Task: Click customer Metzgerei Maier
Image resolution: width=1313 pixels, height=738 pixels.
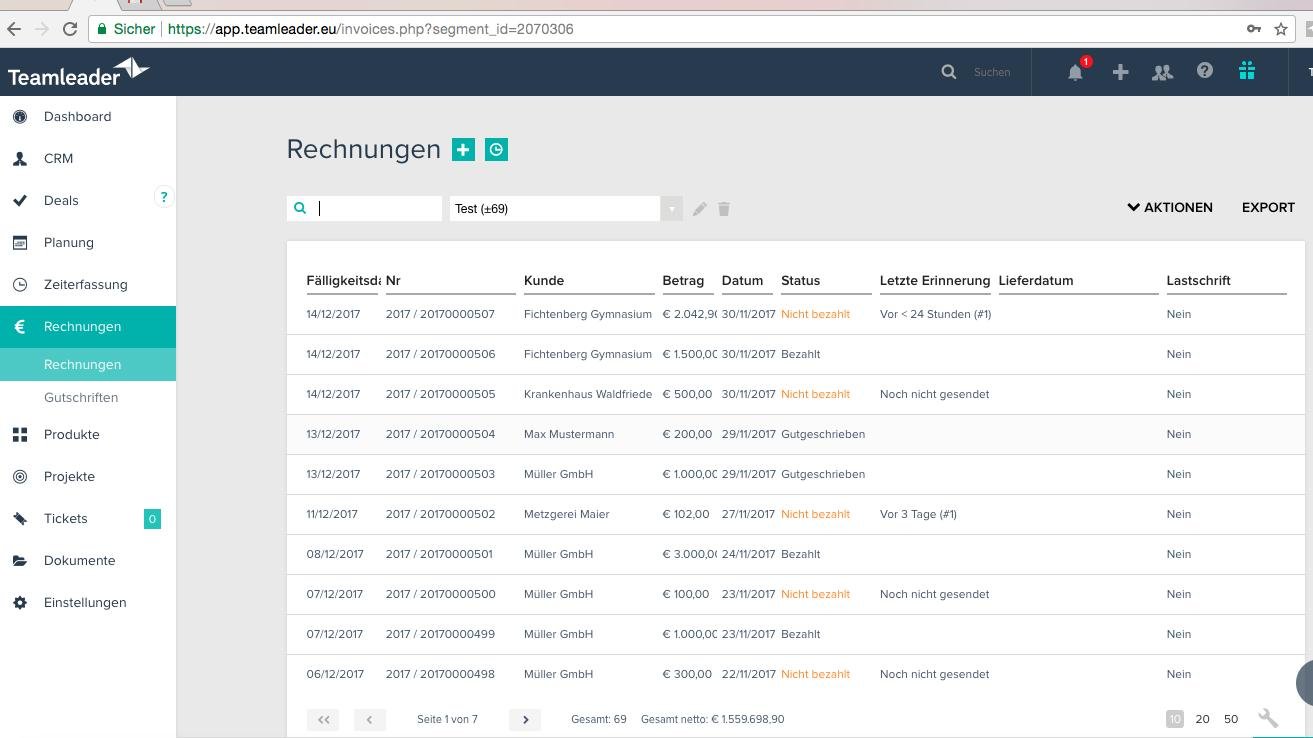Action: (x=567, y=514)
